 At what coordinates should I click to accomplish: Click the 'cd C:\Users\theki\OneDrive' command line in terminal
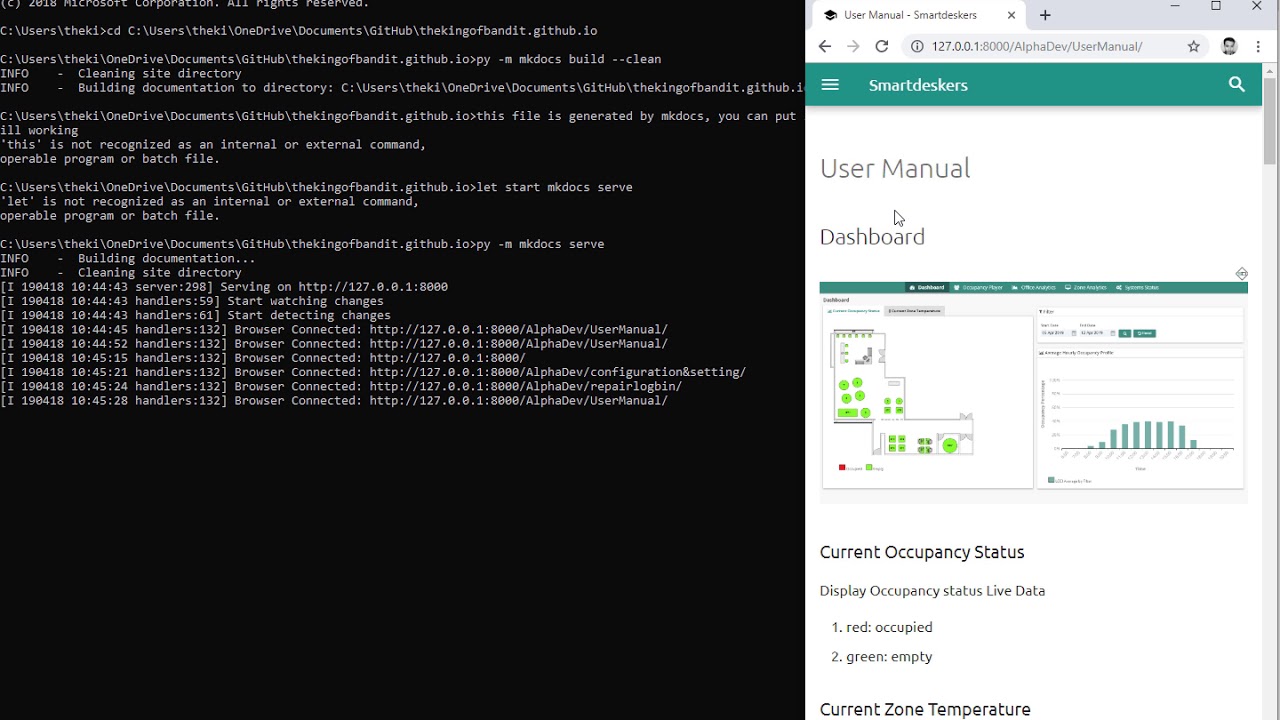pyautogui.click(x=299, y=31)
